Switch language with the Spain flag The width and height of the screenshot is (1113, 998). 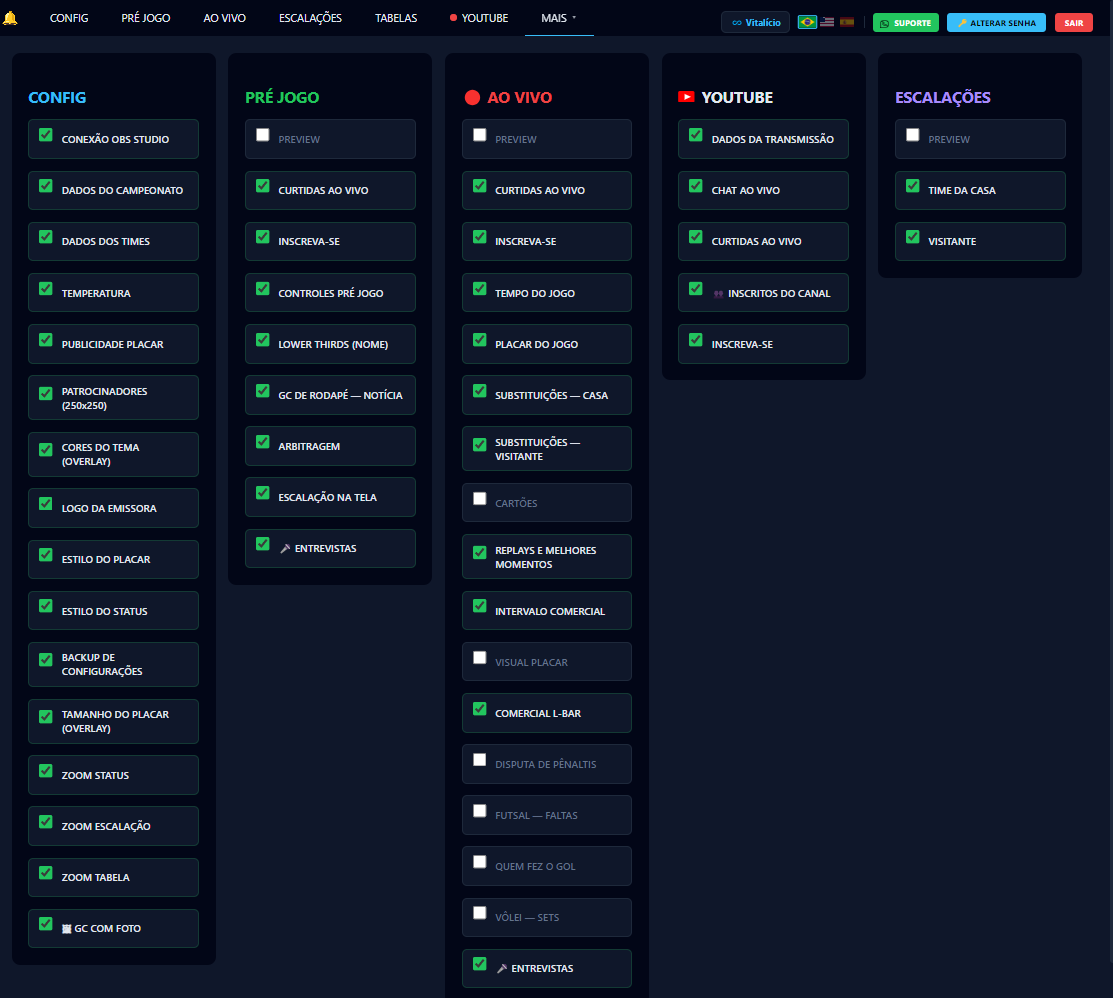(847, 22)
